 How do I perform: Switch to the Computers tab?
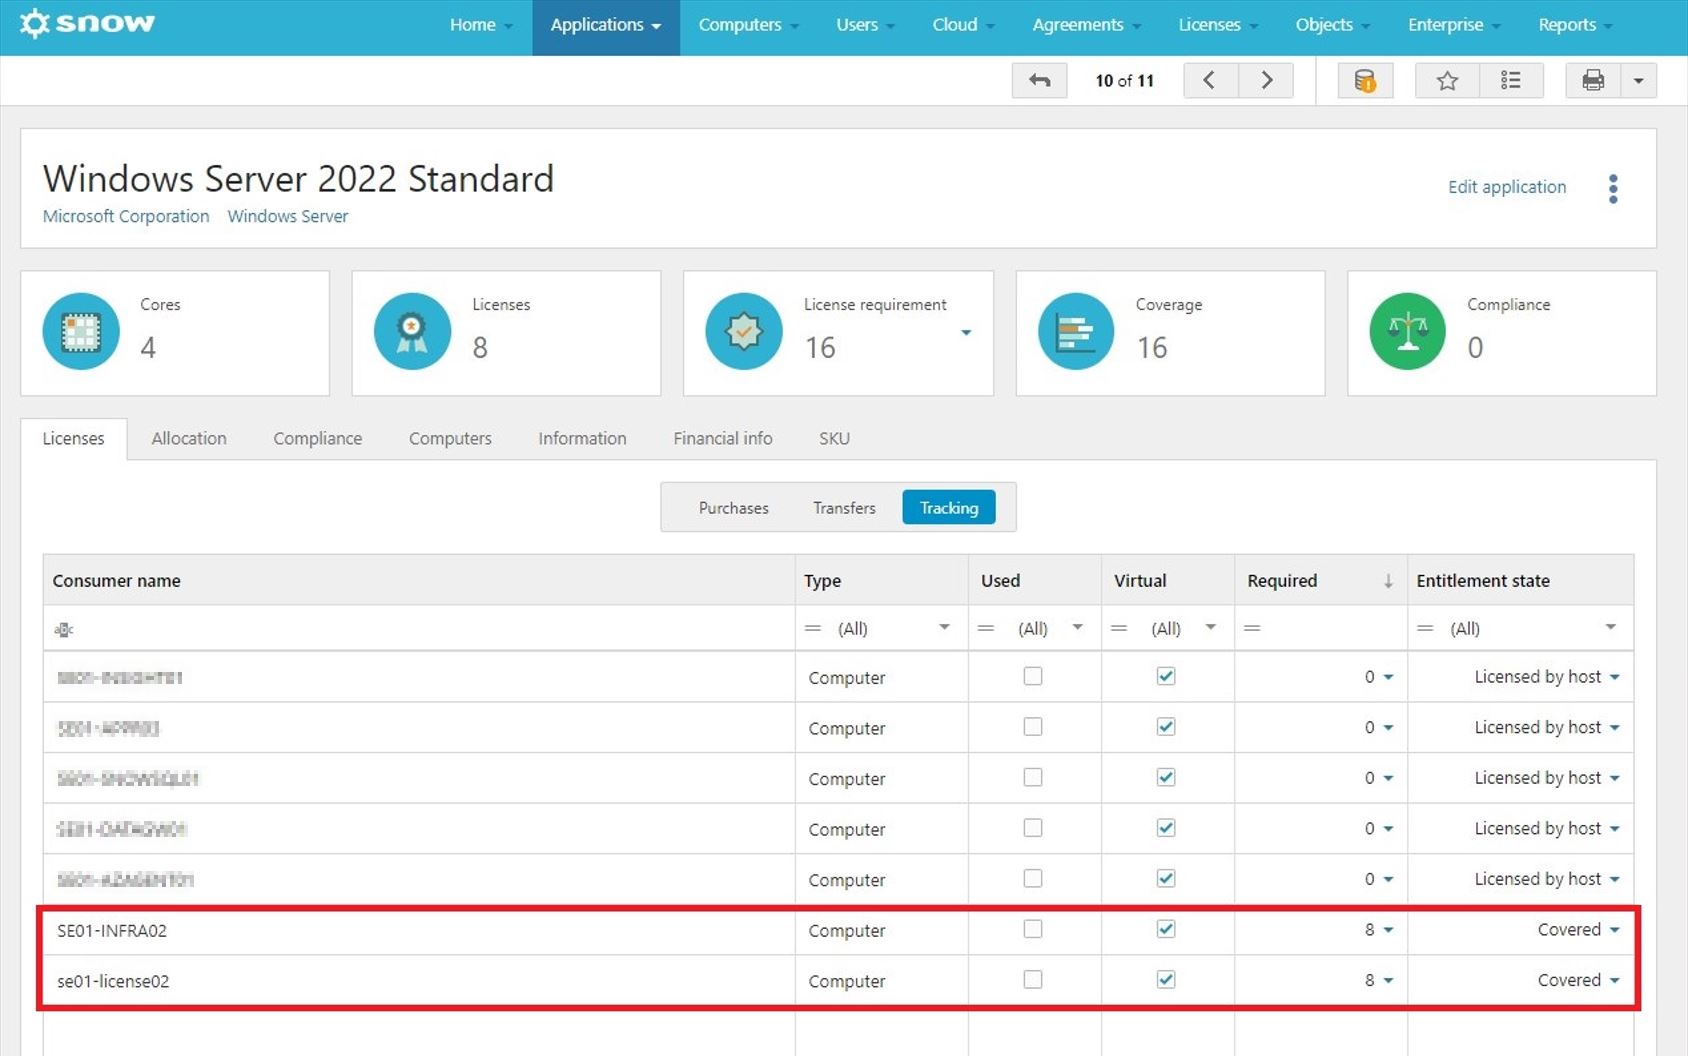(x=450, y=438)
